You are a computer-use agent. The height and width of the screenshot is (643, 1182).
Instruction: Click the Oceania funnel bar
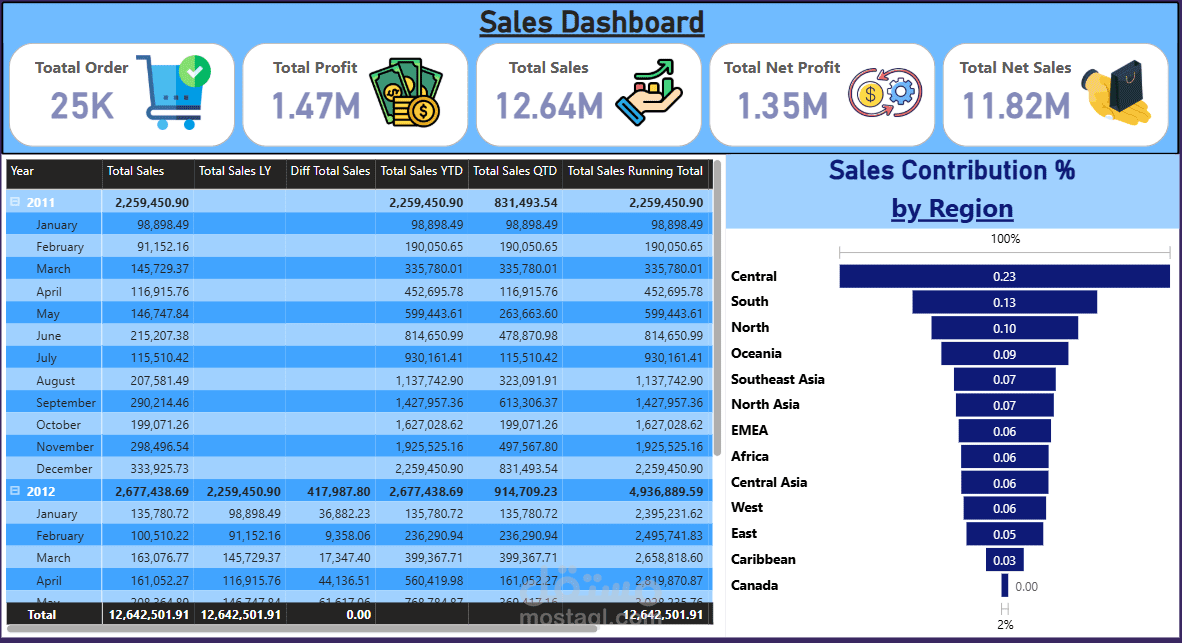click(x=1005, y=353)
